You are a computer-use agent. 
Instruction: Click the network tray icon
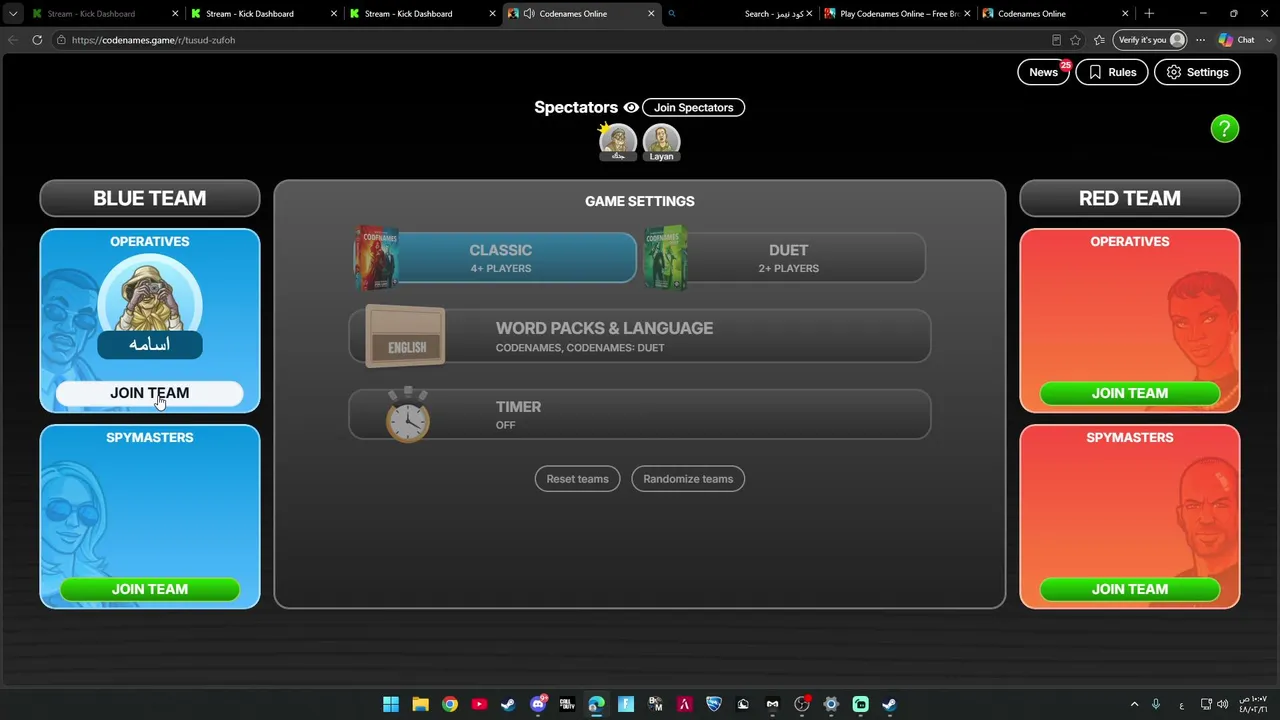1206,704
